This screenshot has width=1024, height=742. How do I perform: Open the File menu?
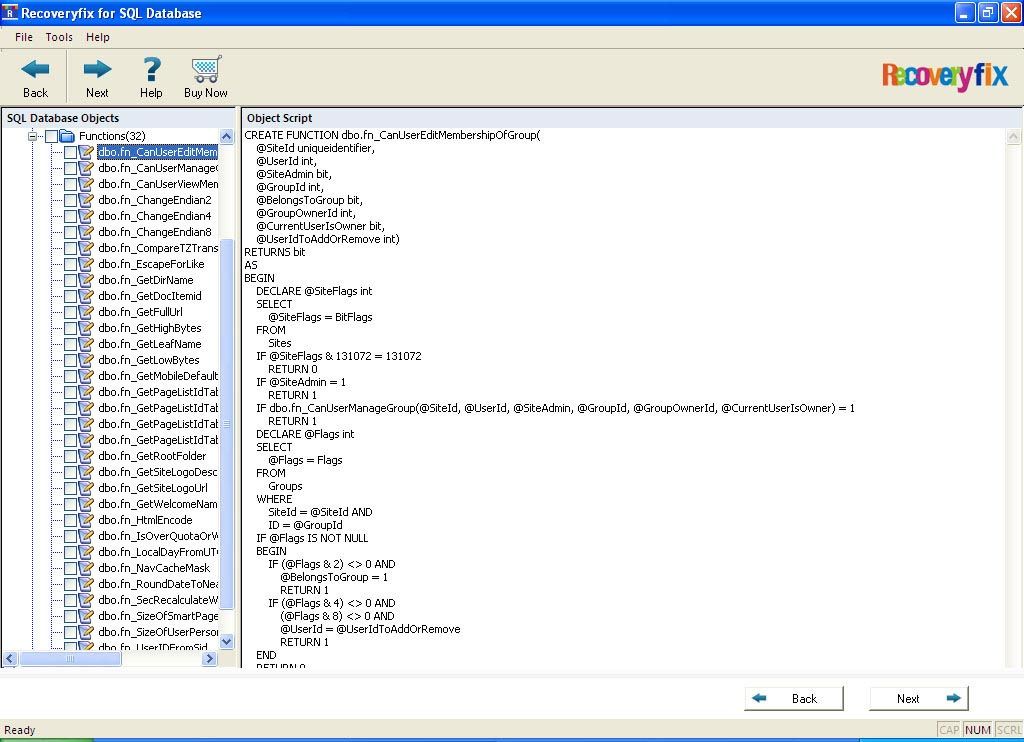pos(24,37)
